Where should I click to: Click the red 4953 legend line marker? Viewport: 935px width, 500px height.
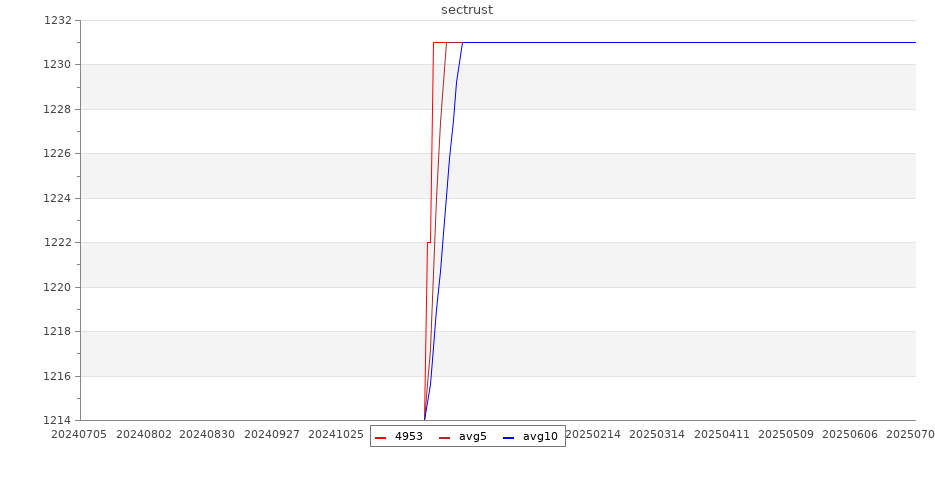click(x=380, y=437)
